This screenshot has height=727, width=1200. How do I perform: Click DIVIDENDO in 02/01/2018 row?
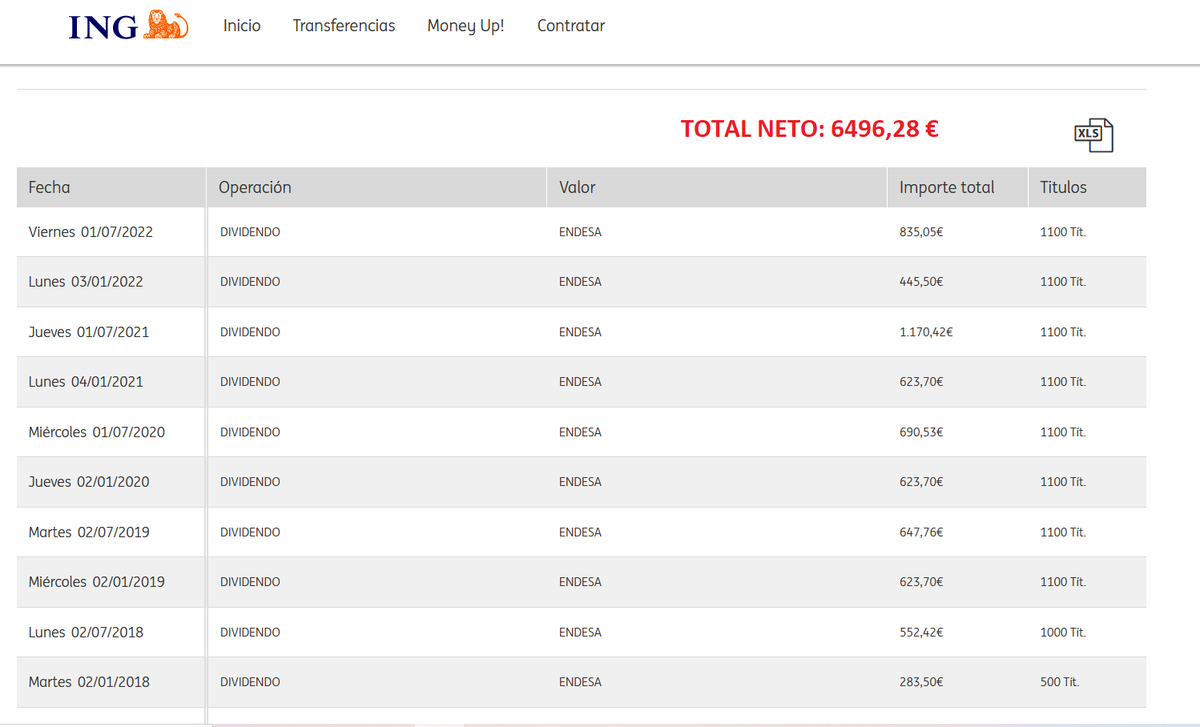click(x=250, y=682)
